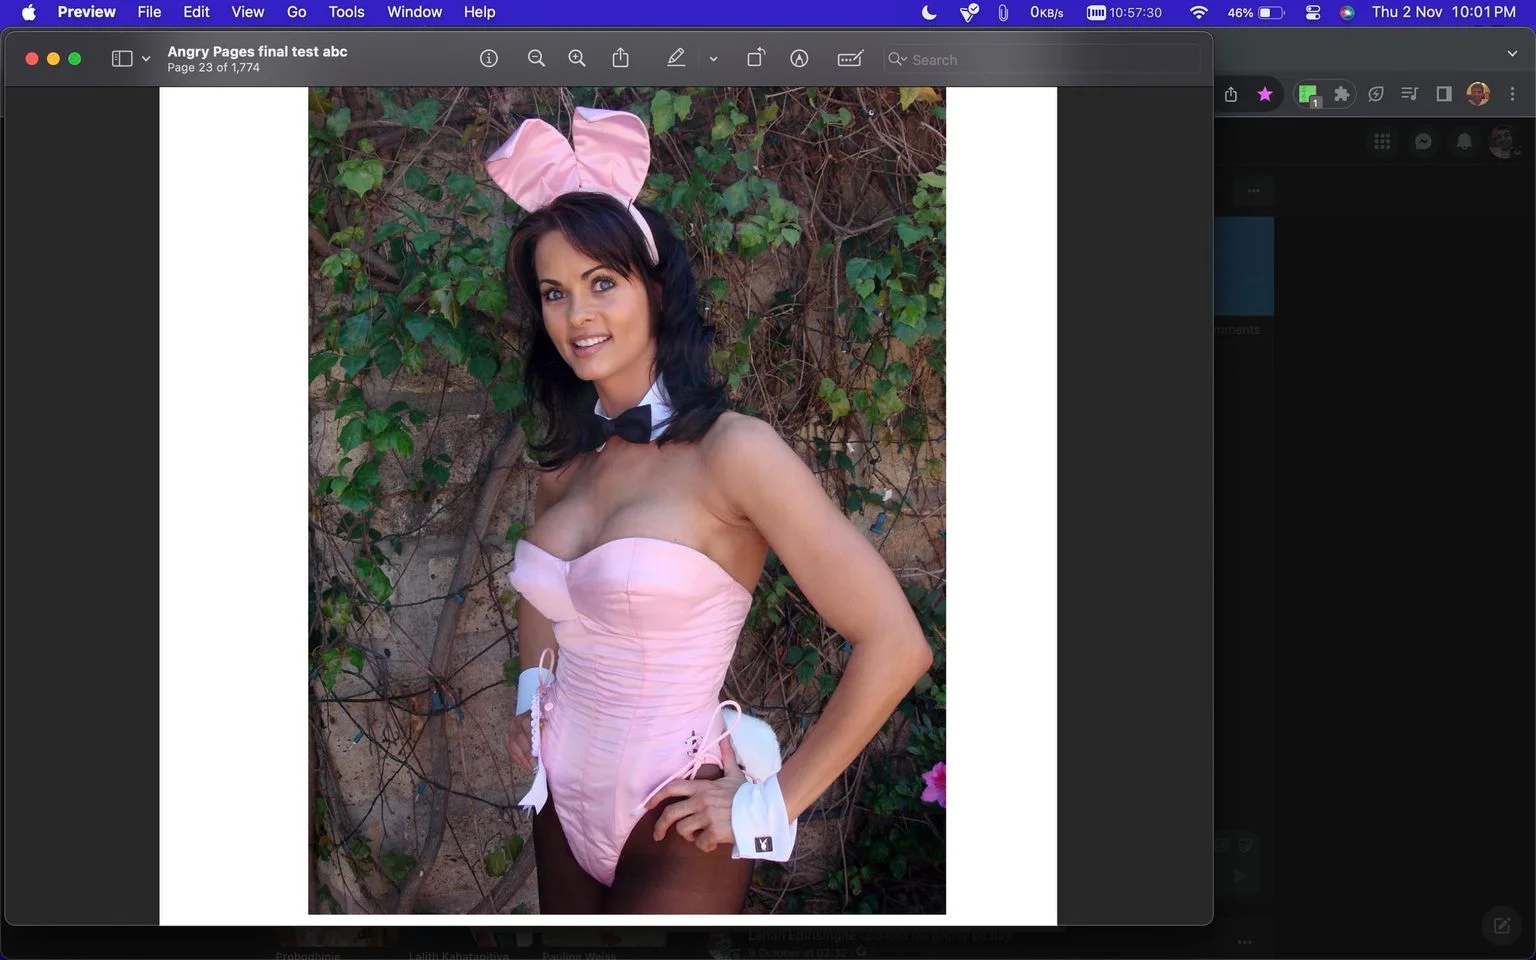Expand the browser tab list chevron
The image size is (1536, 960).
pyautogui.click(x=1512, y=54)
